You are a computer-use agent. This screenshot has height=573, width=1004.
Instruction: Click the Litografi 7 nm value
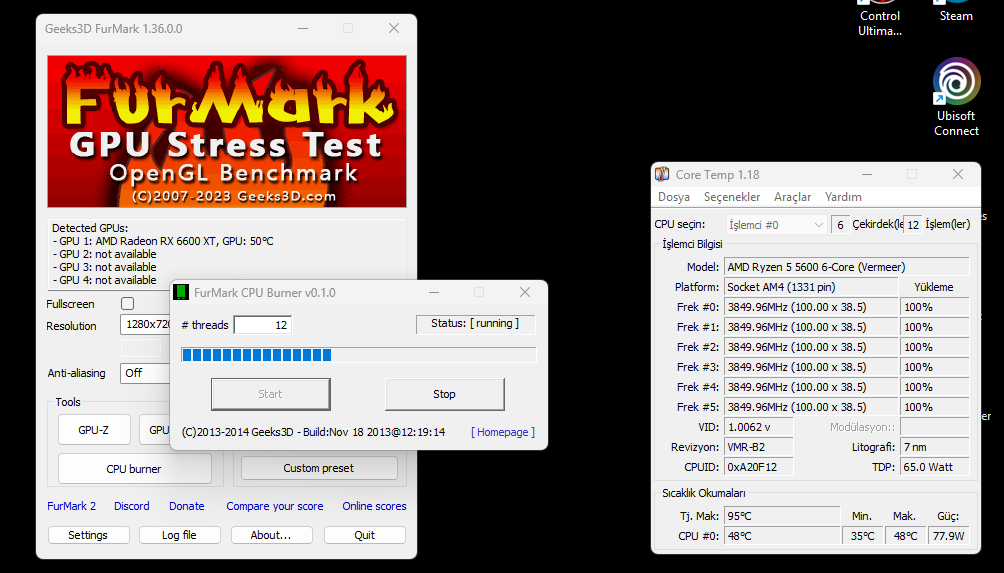point(934,447)
